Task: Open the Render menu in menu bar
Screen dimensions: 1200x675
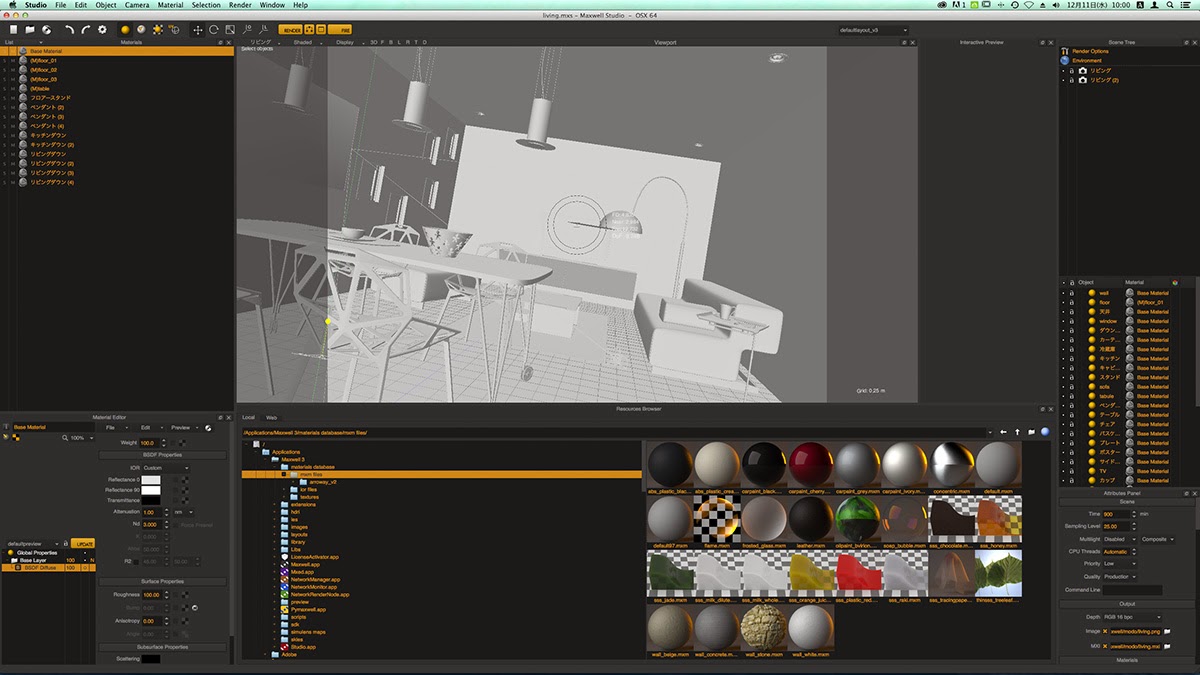Action: 240,5
